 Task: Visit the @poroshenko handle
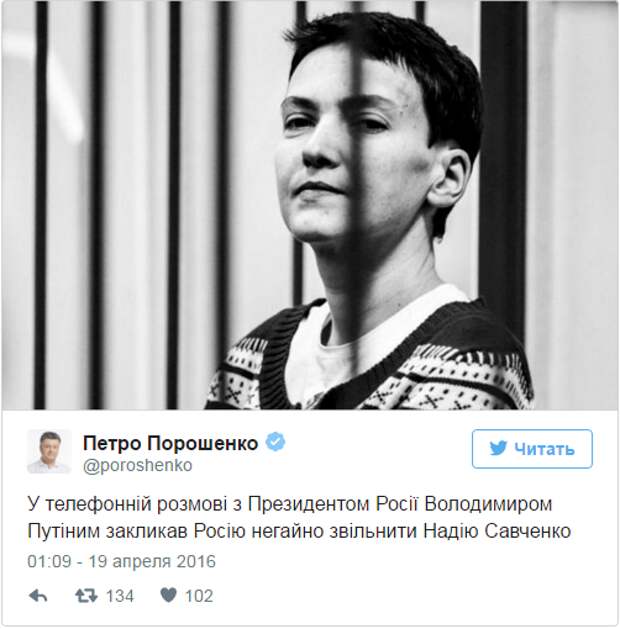(138, 465)
